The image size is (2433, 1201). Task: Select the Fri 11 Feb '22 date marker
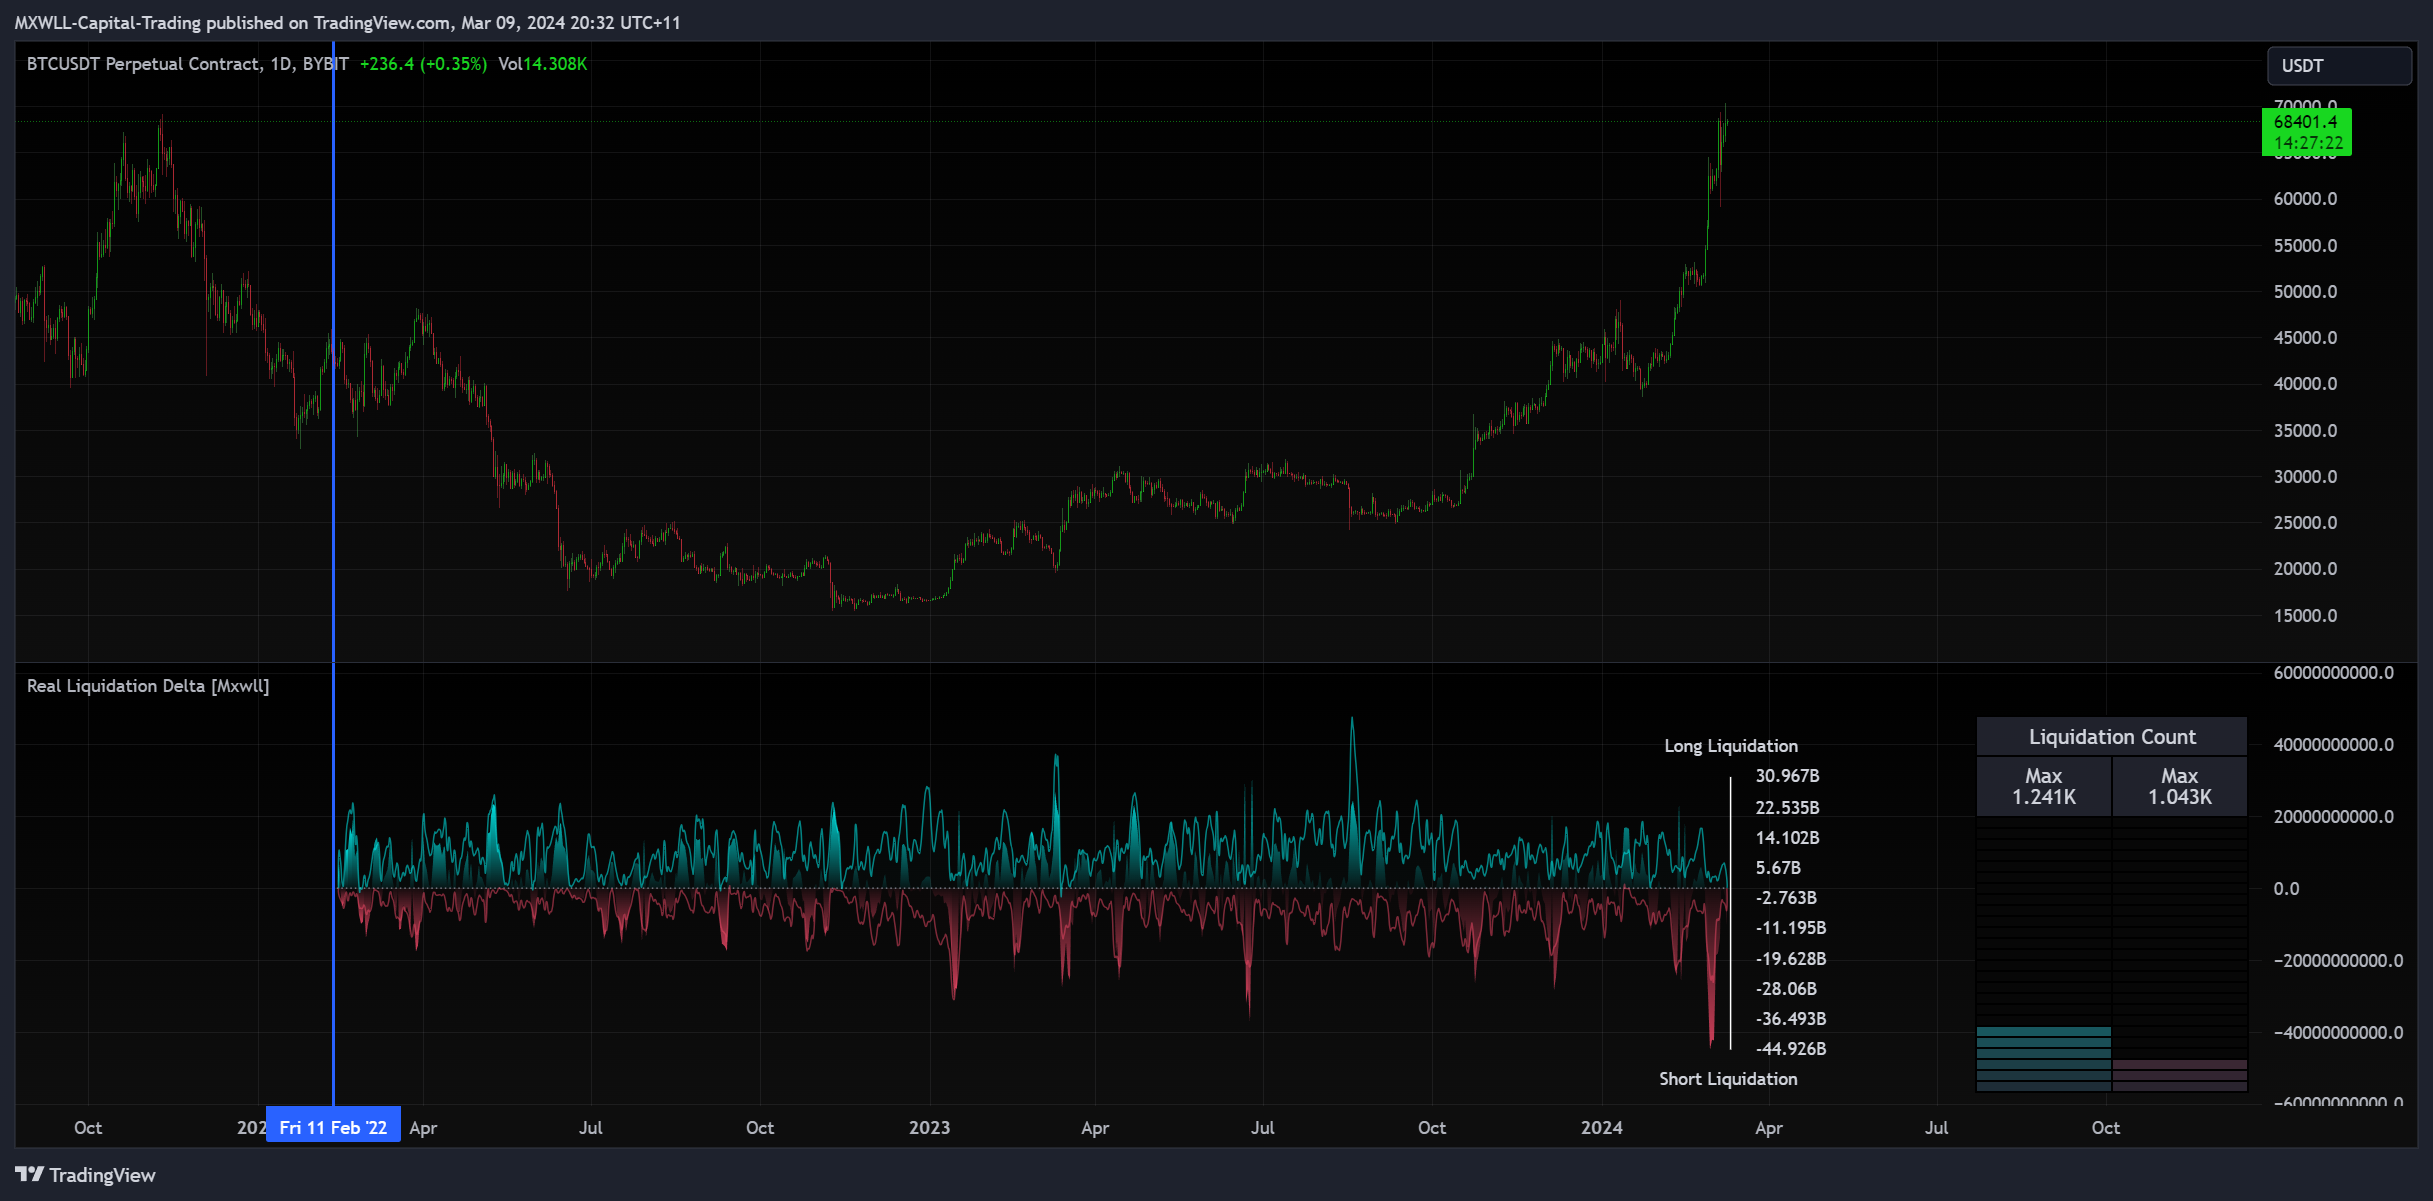pyautogui.click(x=333, y=1127)
